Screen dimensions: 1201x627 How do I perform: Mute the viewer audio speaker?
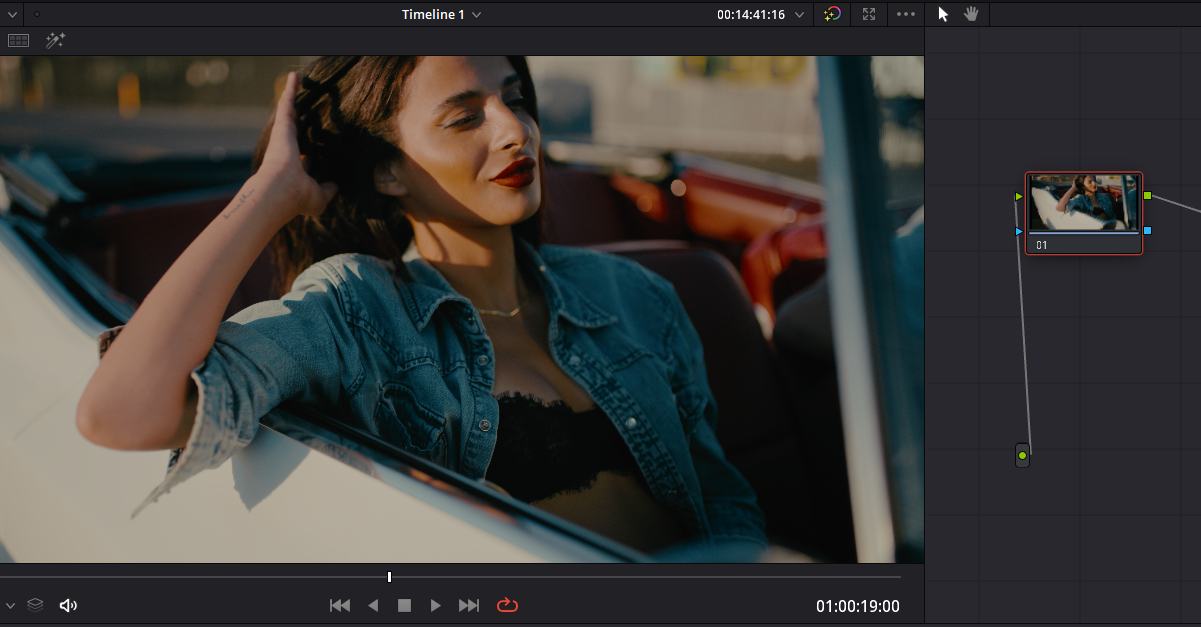(68, 605)
